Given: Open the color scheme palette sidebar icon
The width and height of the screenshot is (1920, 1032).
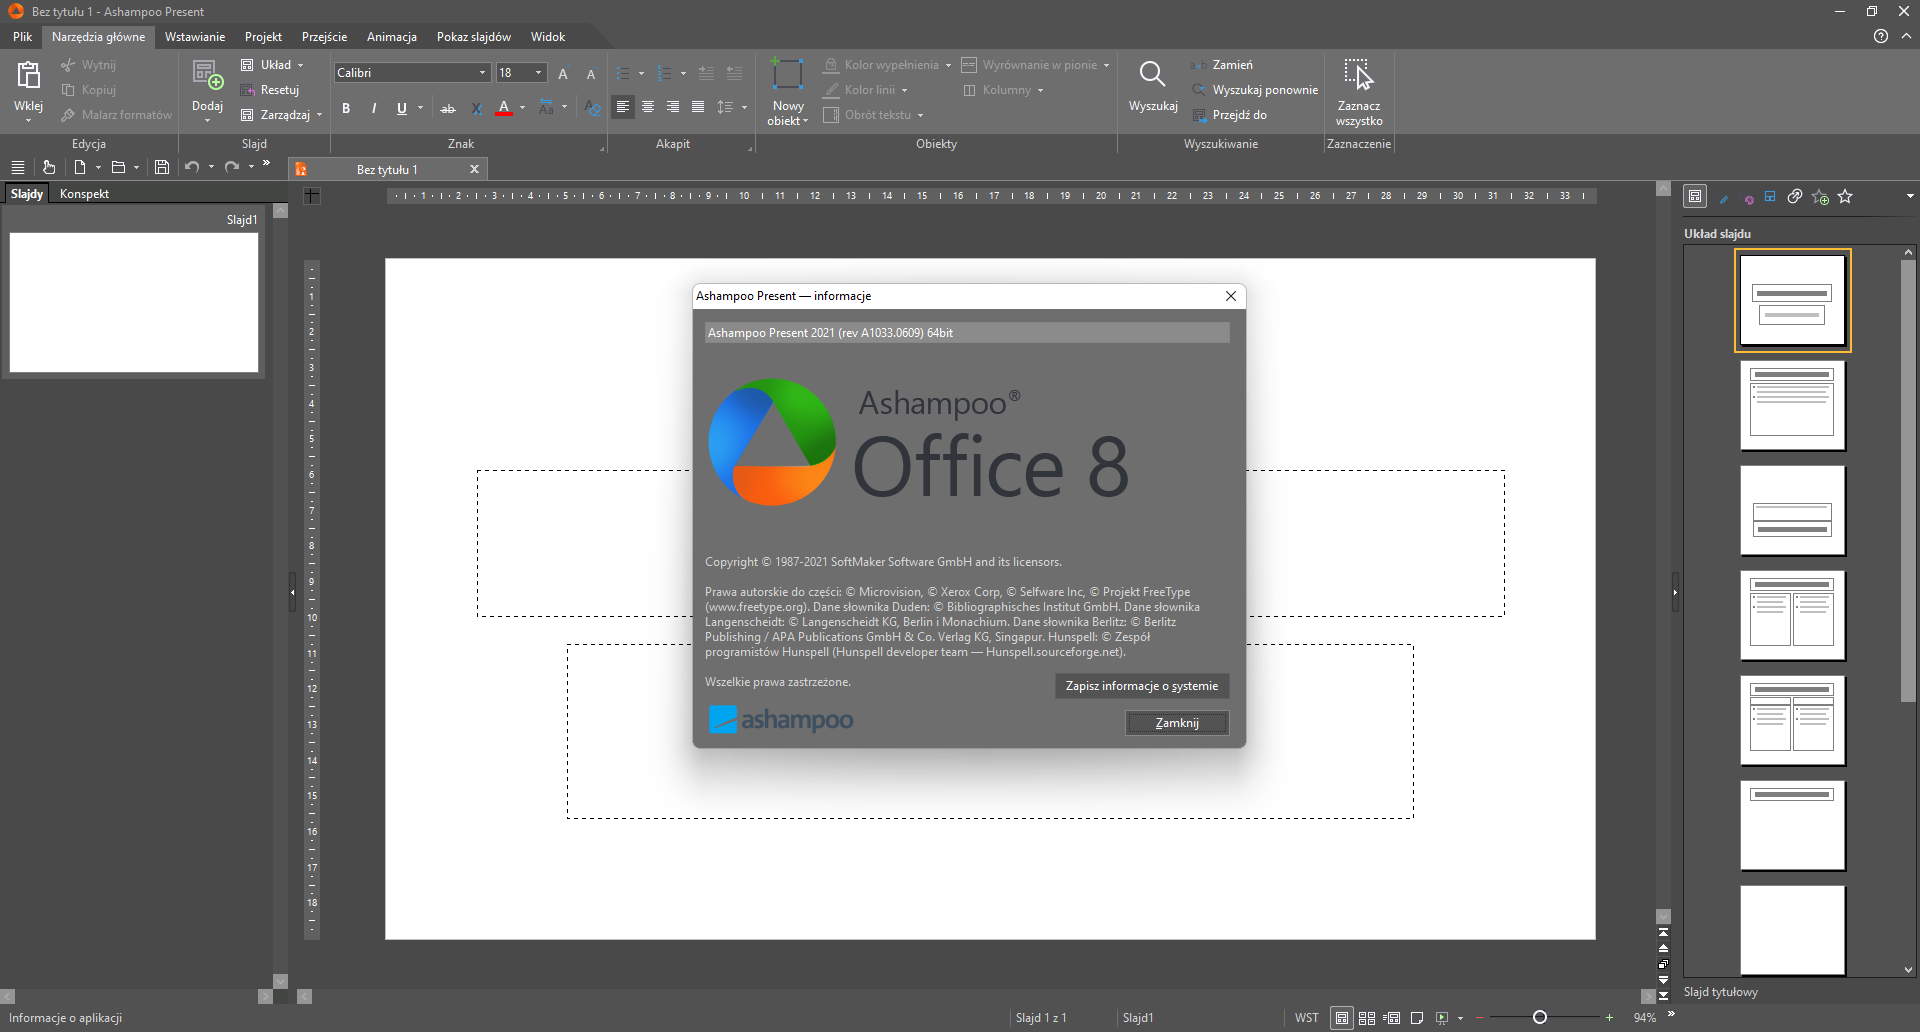Looking at the screenshot, I should click(1748, 198).
